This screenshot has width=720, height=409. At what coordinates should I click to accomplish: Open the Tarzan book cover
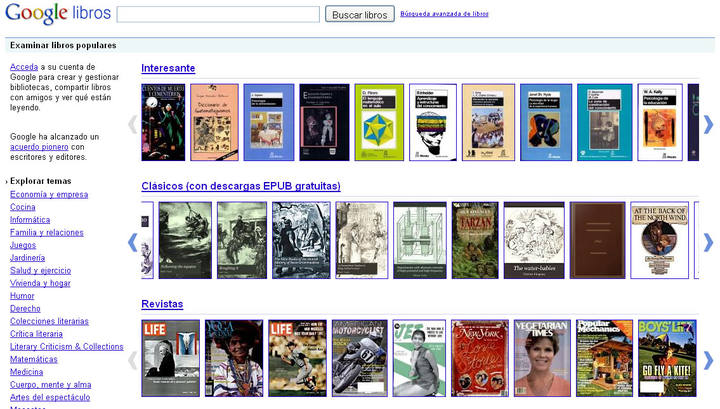[x=475, y=240]
